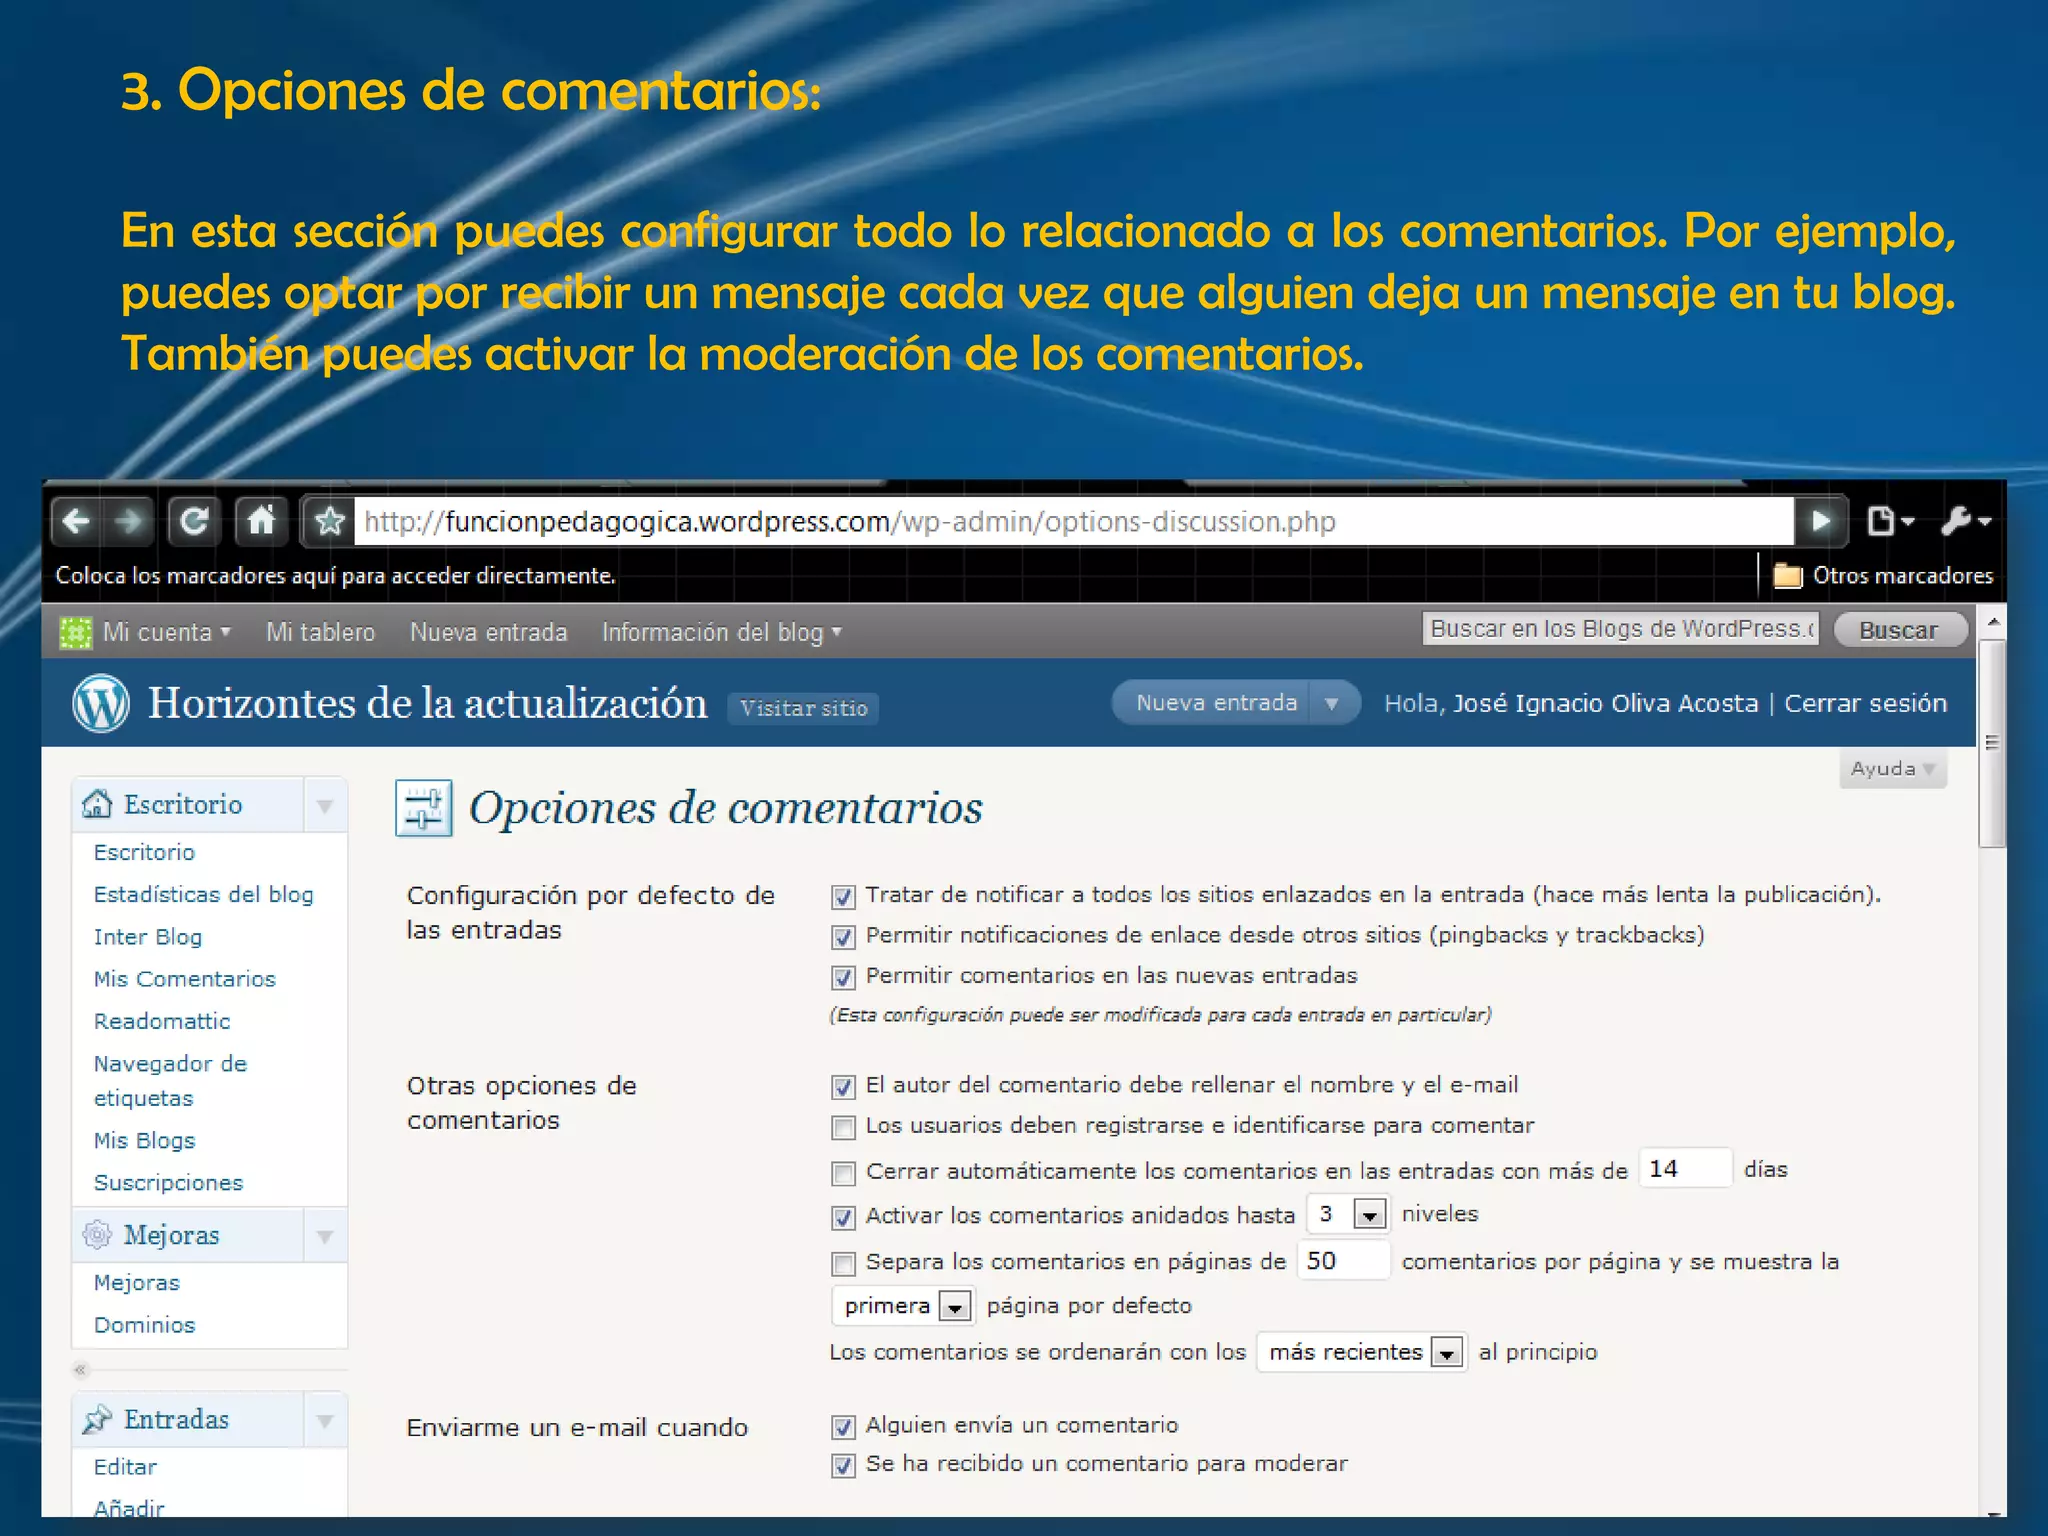This screenshot has width=2048, height=1536.
Task: Open Dominios under Mejoras
Action: [144, 1325]
